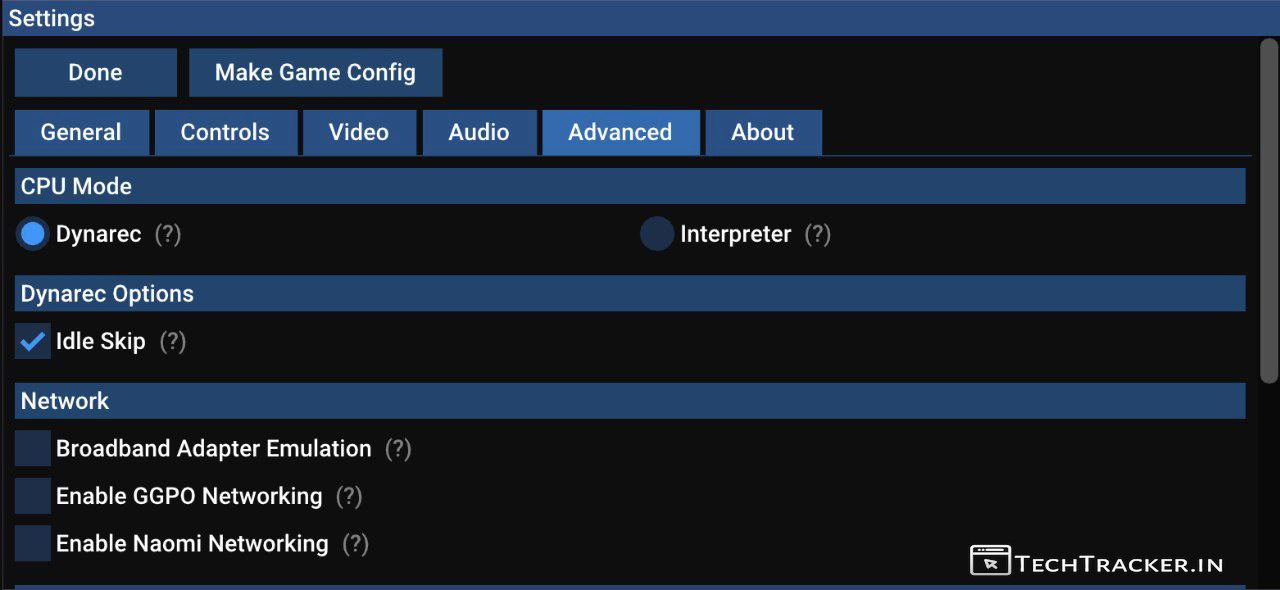Open the Audio settings tab
Screen dimensions: 1280x590
[479, 133]
